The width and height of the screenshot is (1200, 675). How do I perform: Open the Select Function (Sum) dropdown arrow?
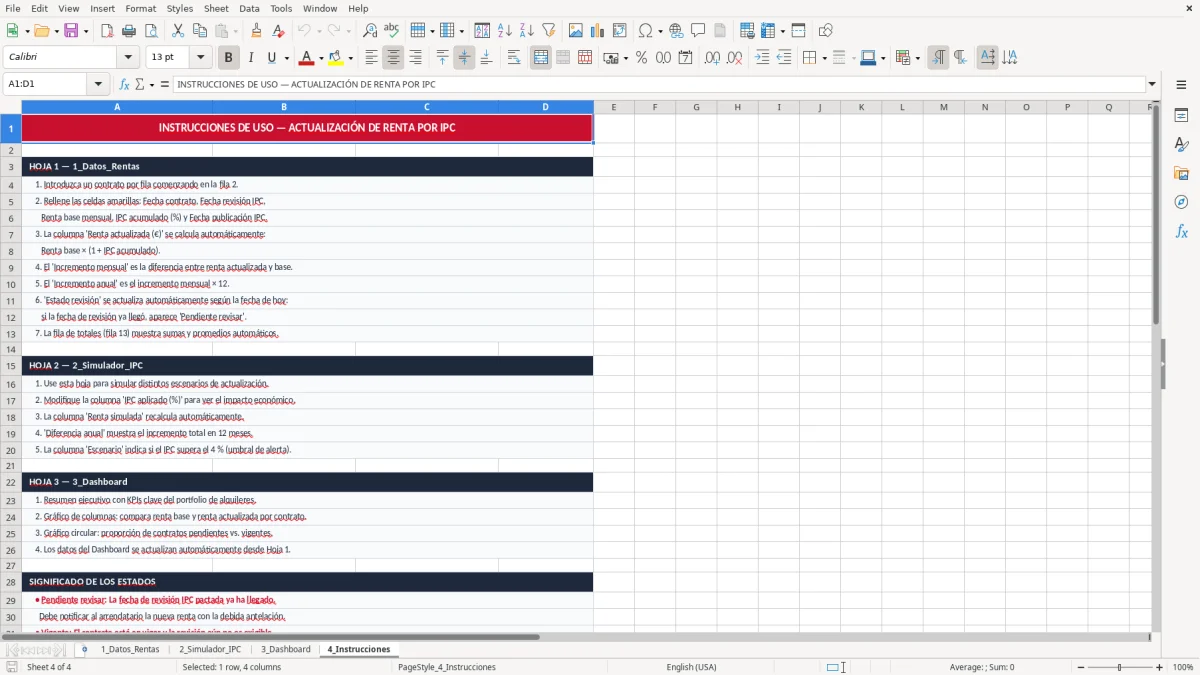click(x=152, y=84)
